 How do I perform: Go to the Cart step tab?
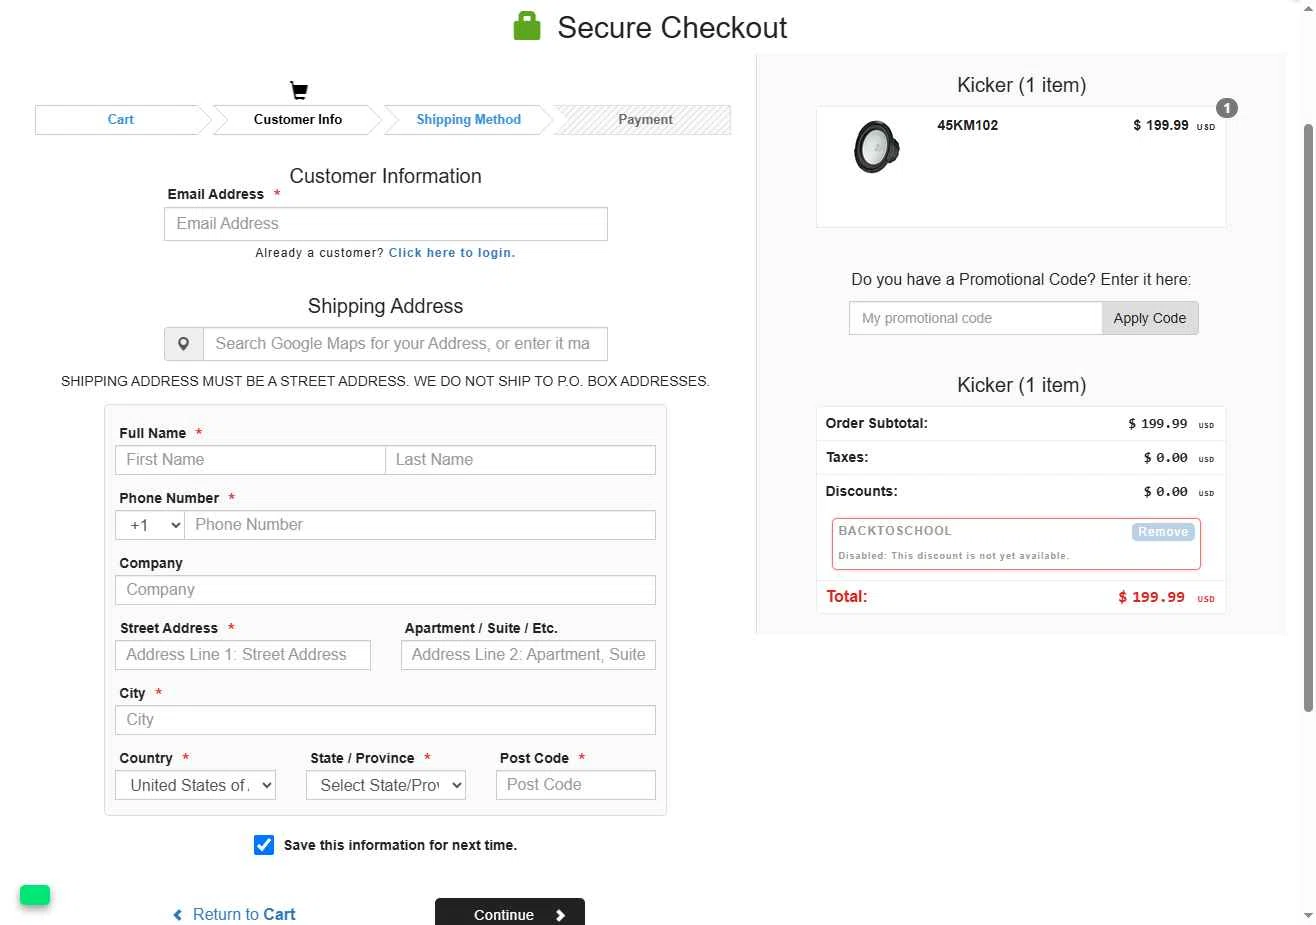click(x=120, y=119)
